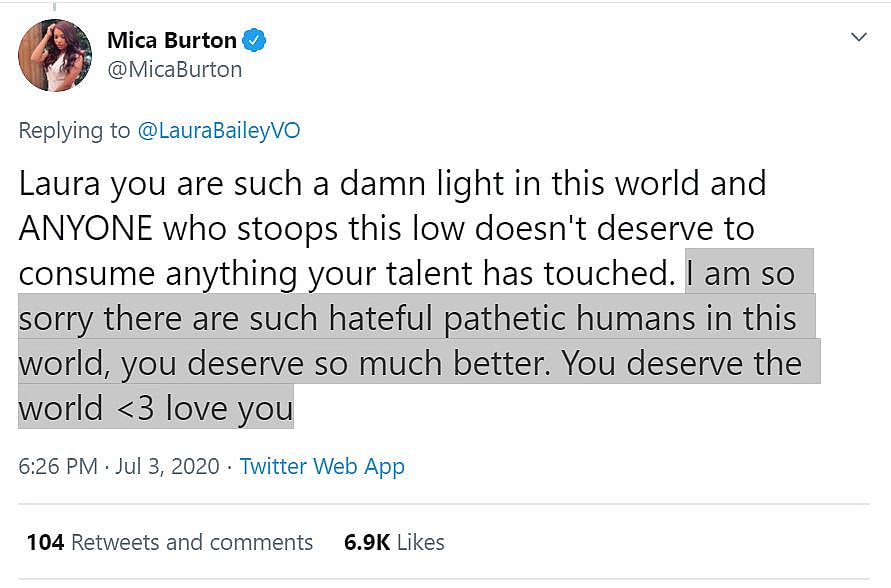Click the Mica Burton display name
The image size is (891, 588).
[171, 41]
